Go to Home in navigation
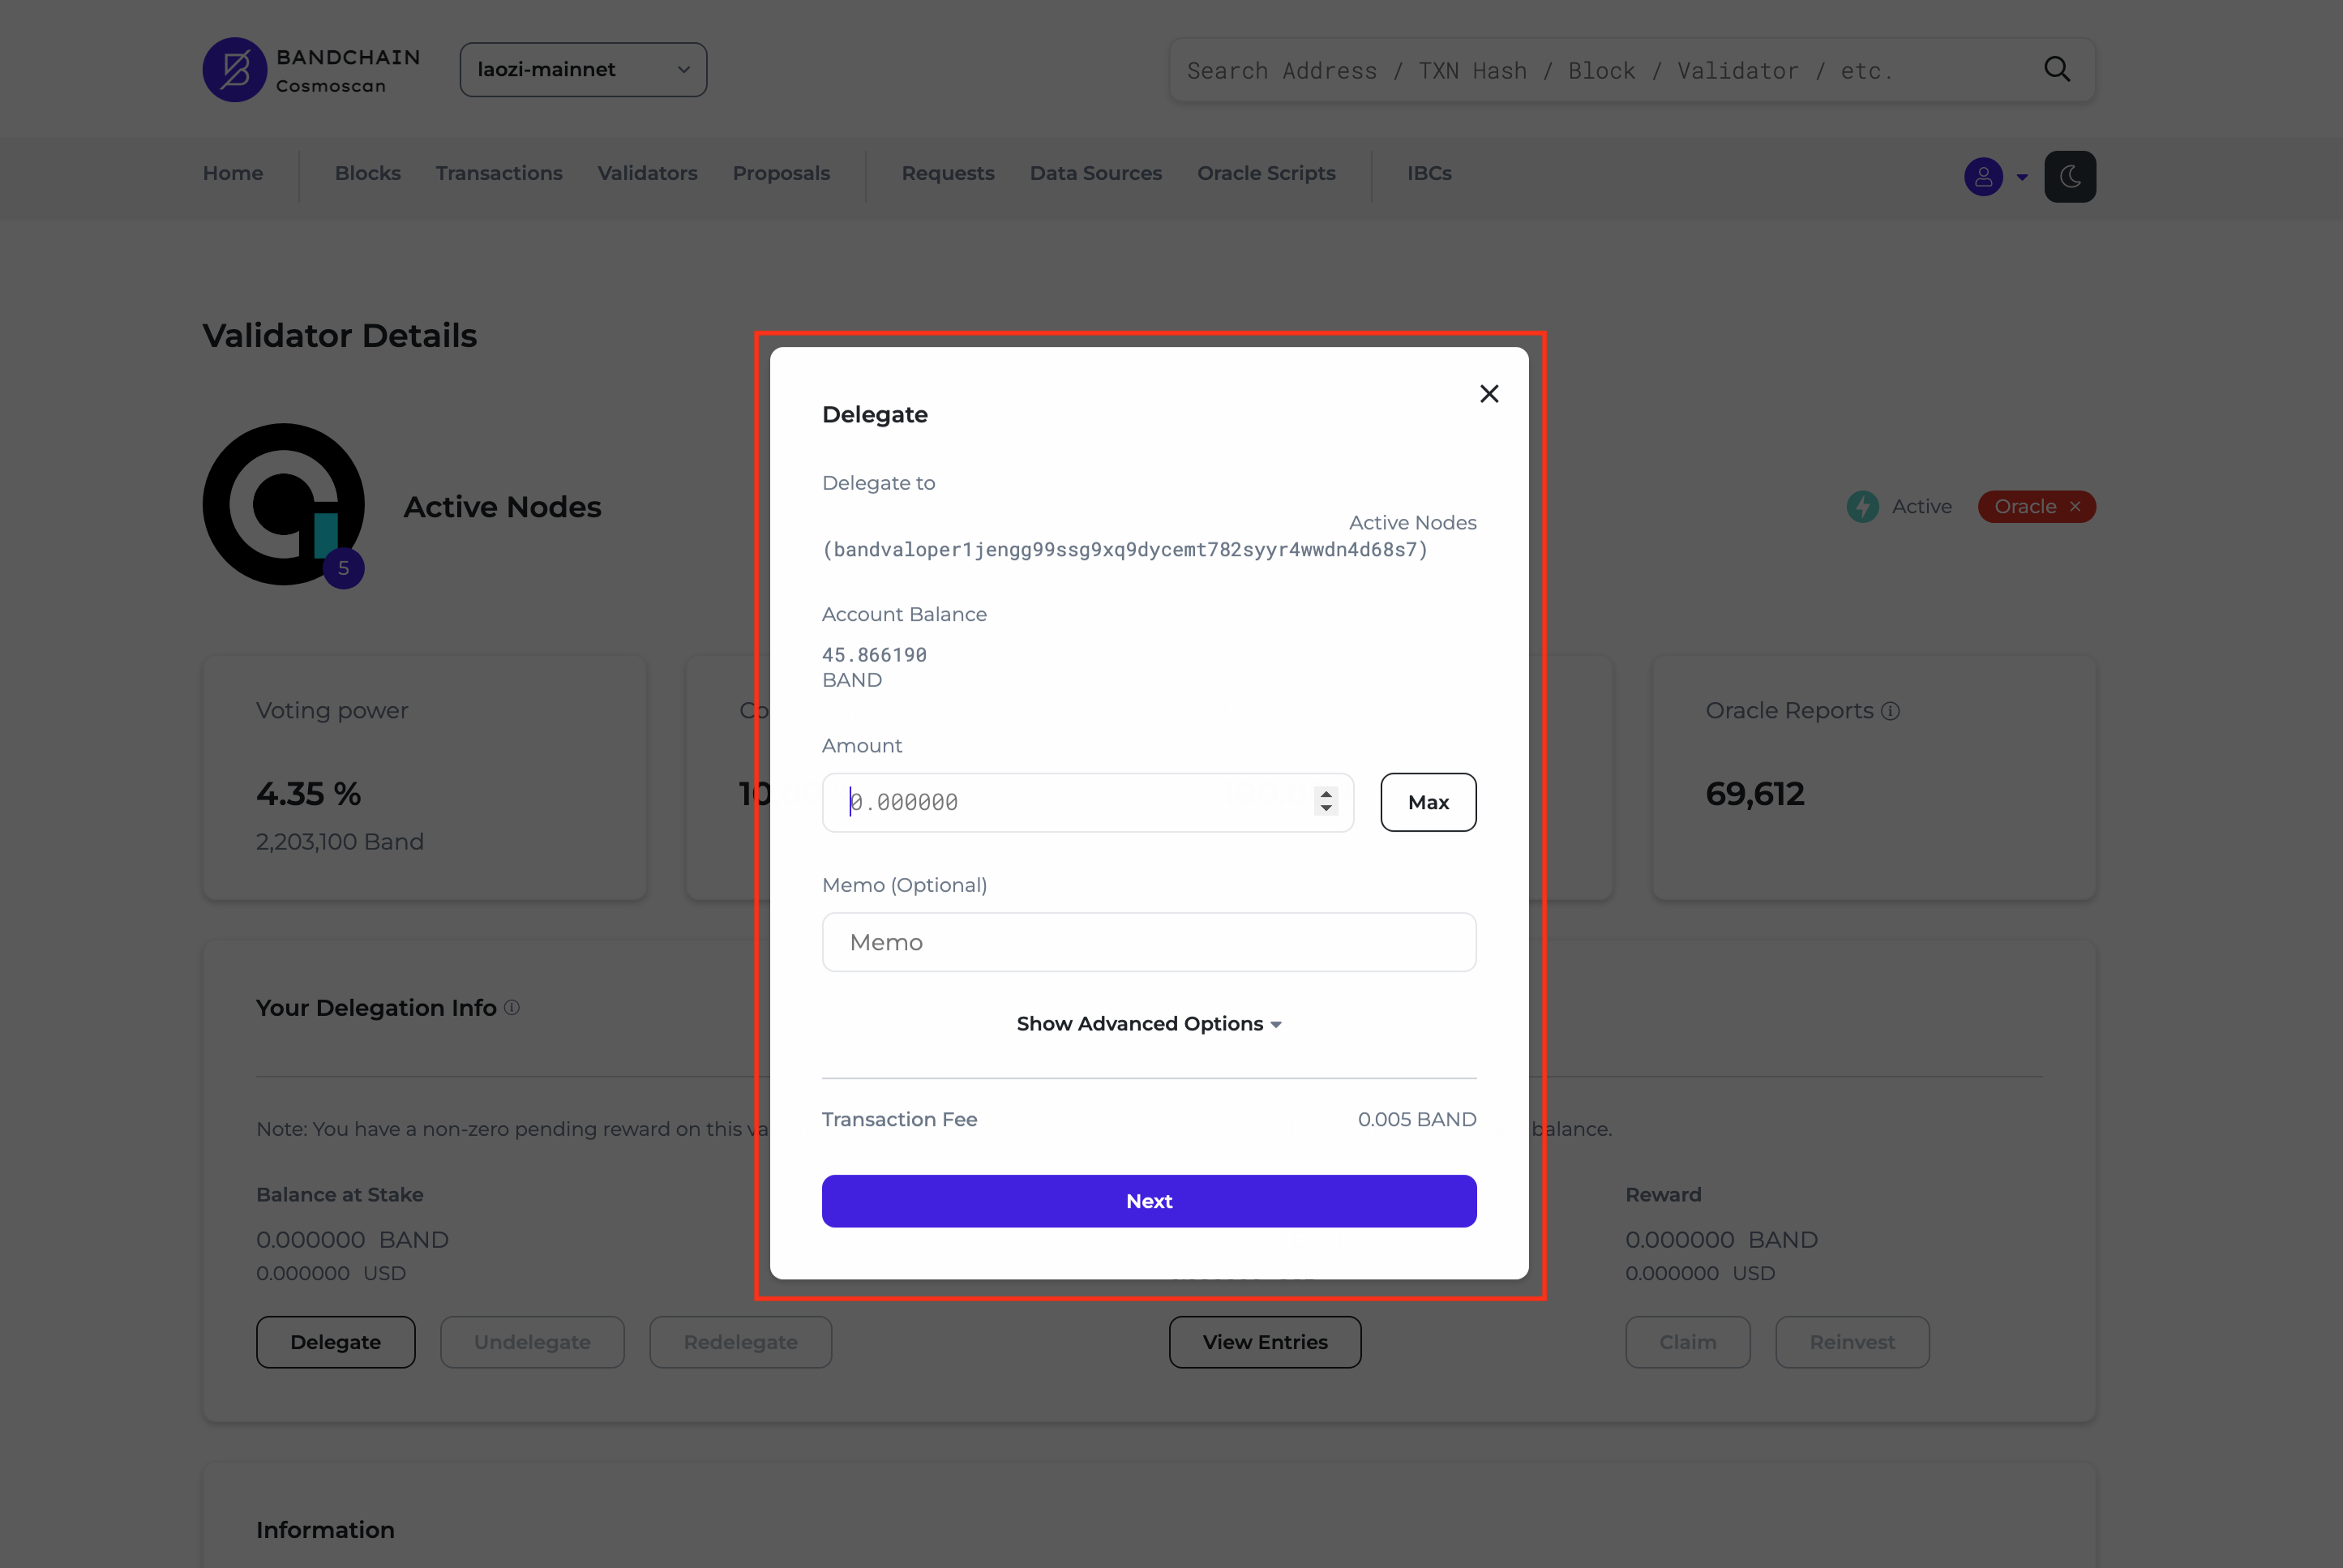This screenshot has width=2343, height=1568. (x=233, y=173)
